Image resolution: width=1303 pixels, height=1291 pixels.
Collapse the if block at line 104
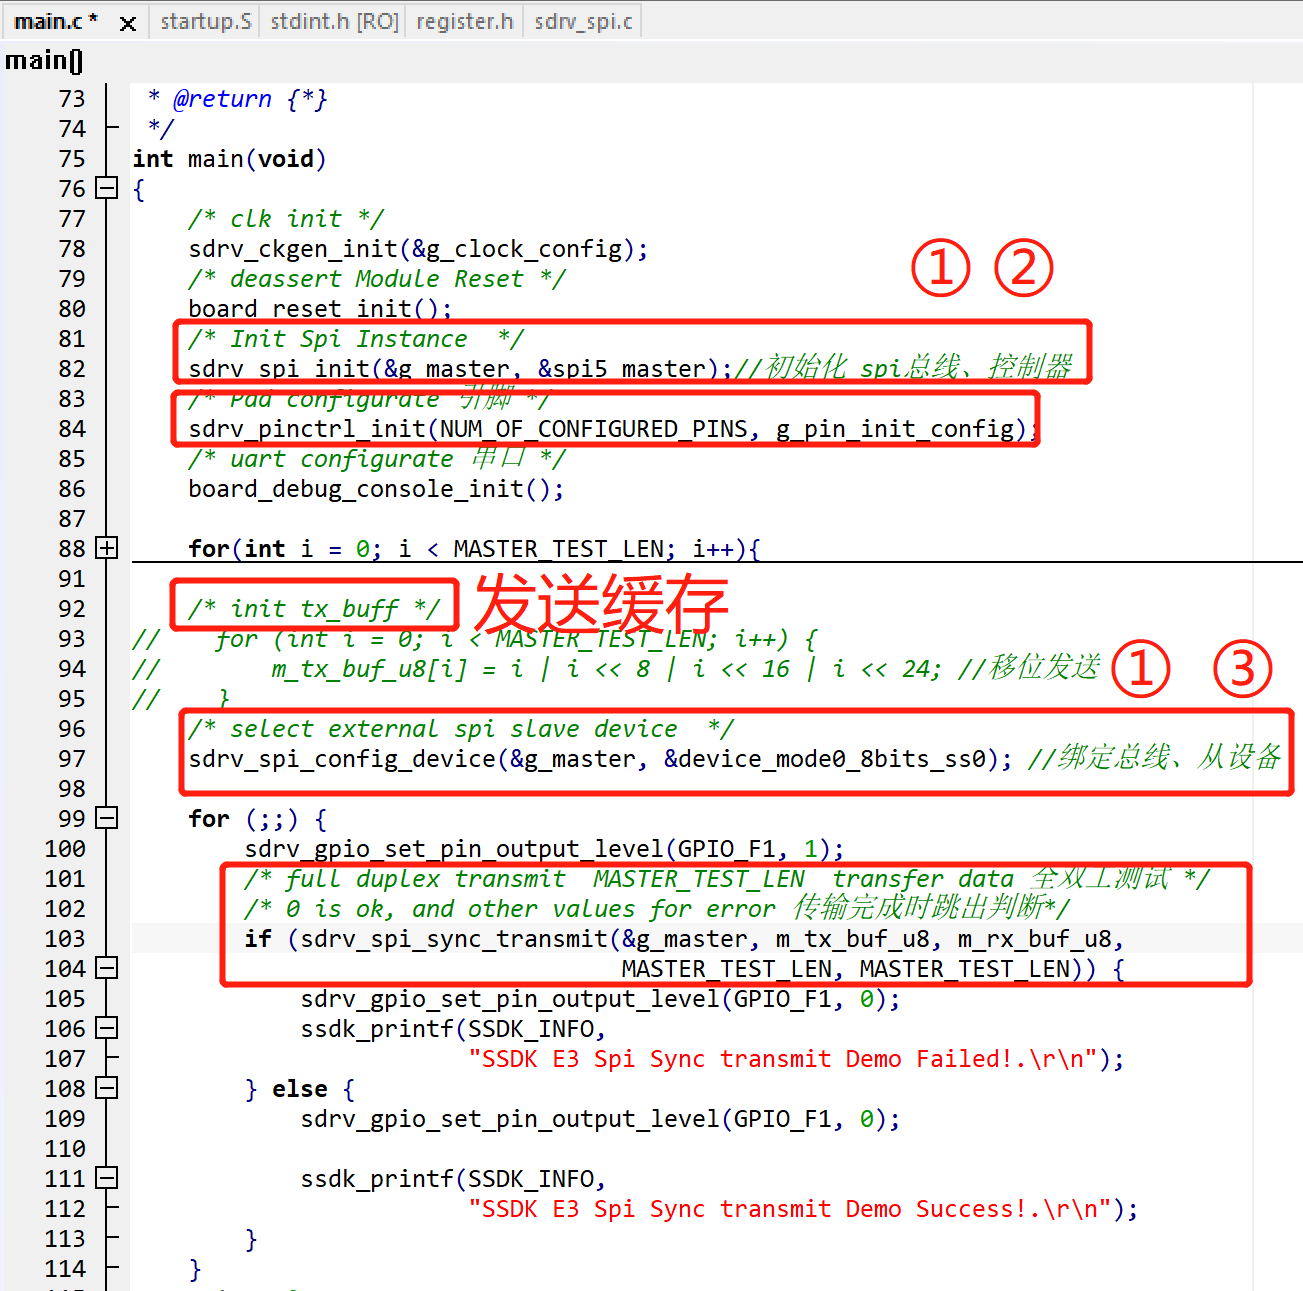click(x=106, y=968)
